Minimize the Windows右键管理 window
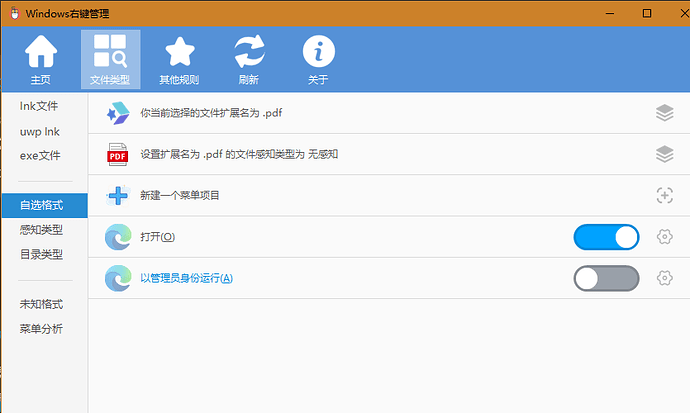Screen dimensions: 690x413 pyautogui.click(x=610, y=13)
